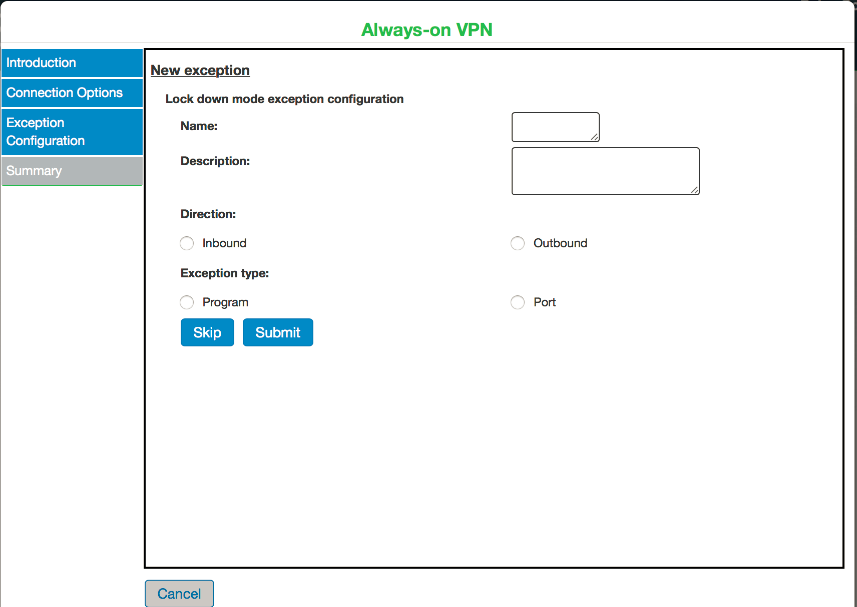The height and width of the screenshot is (607, 857).
Task: Click the green Always-on VPN title
Action: [427, 30]
